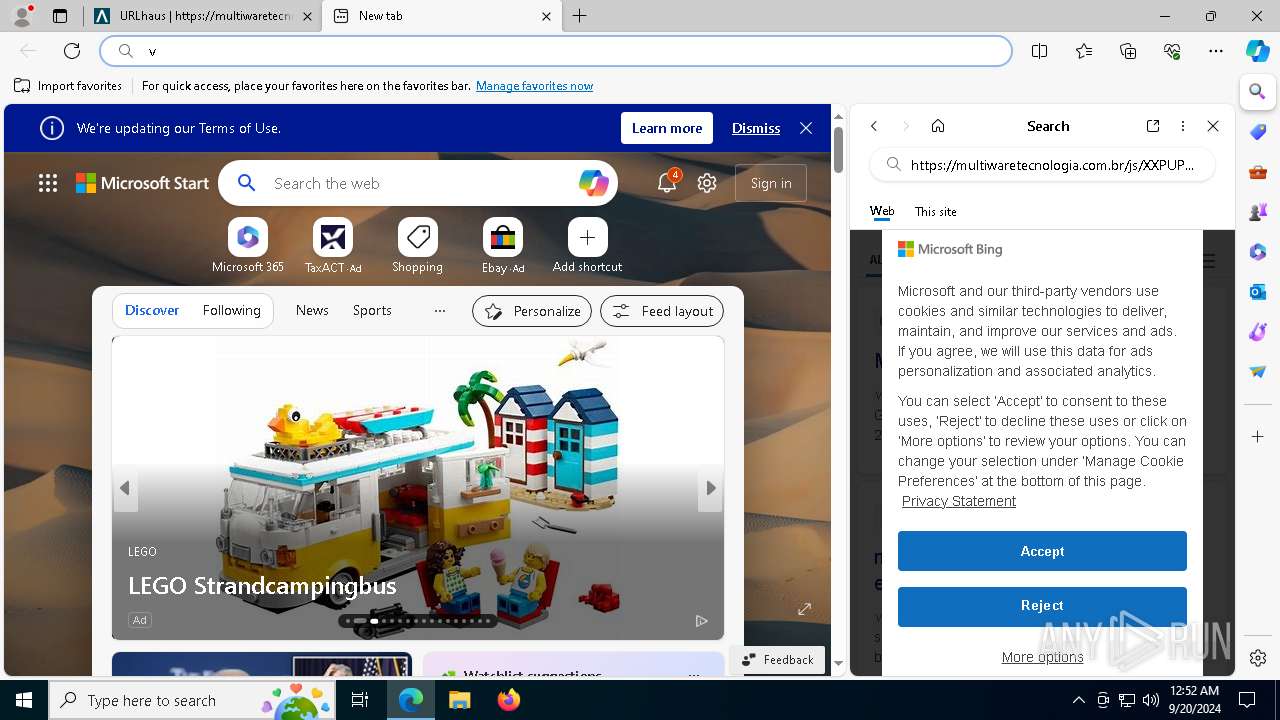Open the Favorites star icon
Image resolution: width=1280 pixels, height=720 pixels.
point(1084,51)
